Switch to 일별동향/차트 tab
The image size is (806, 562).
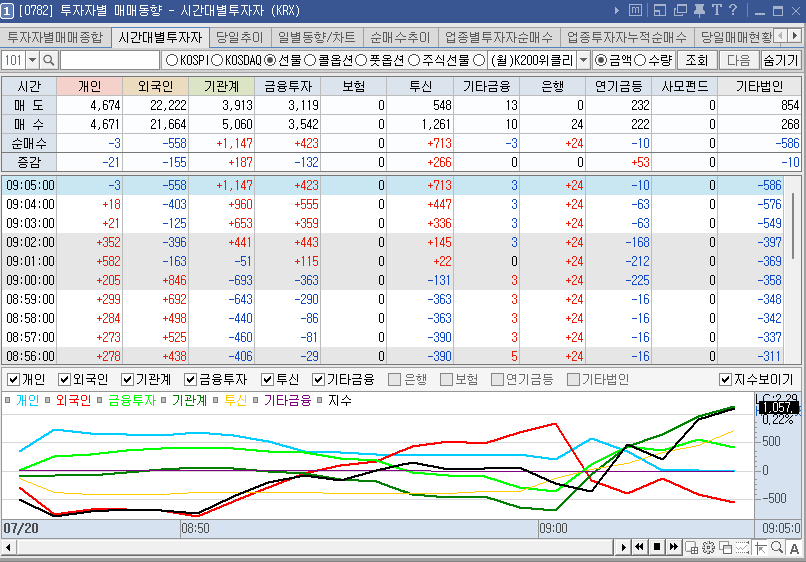point(317,38)
